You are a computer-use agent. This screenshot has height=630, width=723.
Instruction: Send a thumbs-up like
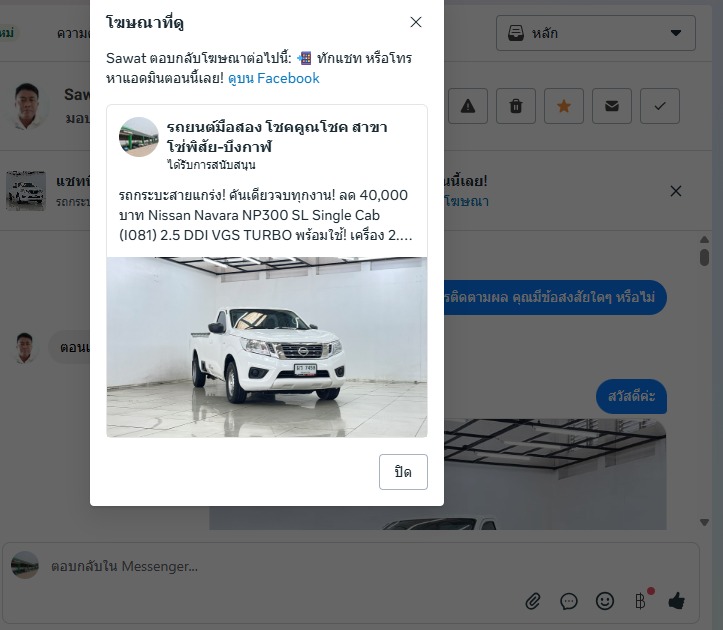coord(676,601)
